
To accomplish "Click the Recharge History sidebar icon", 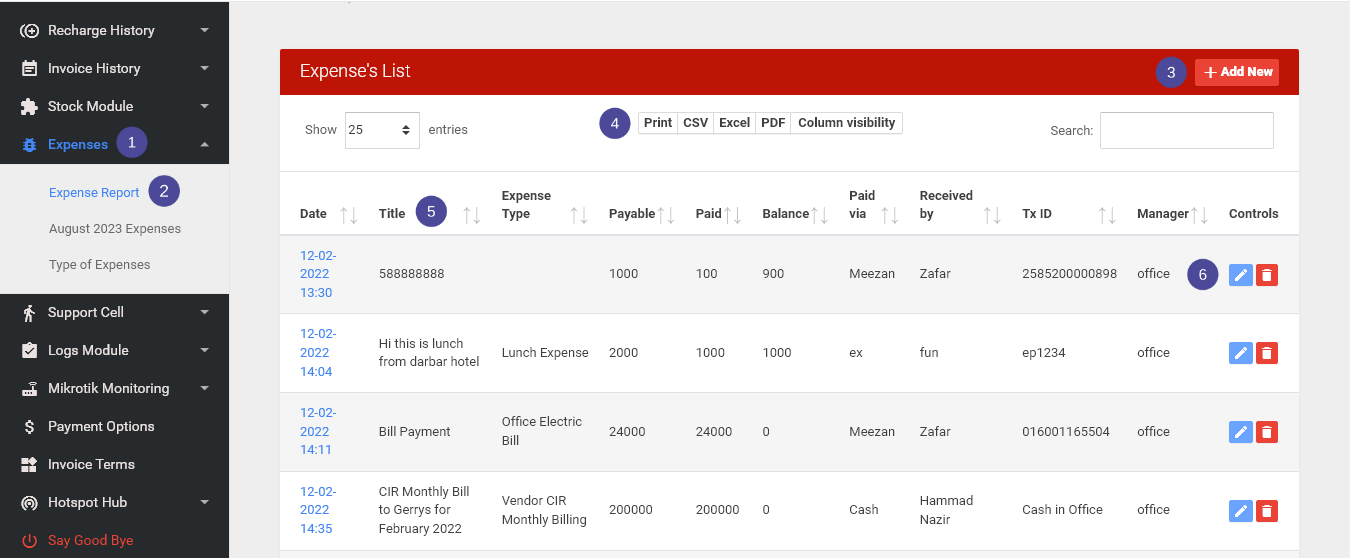I will click(x=29, y=31).
